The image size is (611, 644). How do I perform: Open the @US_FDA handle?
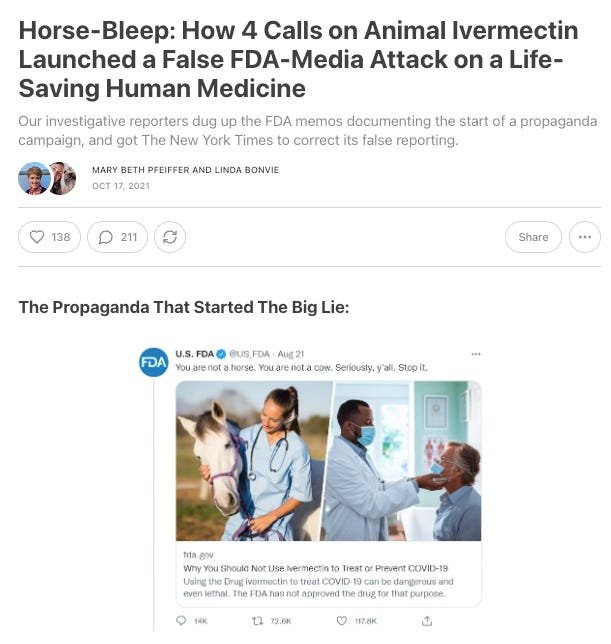tap(249, 354)
